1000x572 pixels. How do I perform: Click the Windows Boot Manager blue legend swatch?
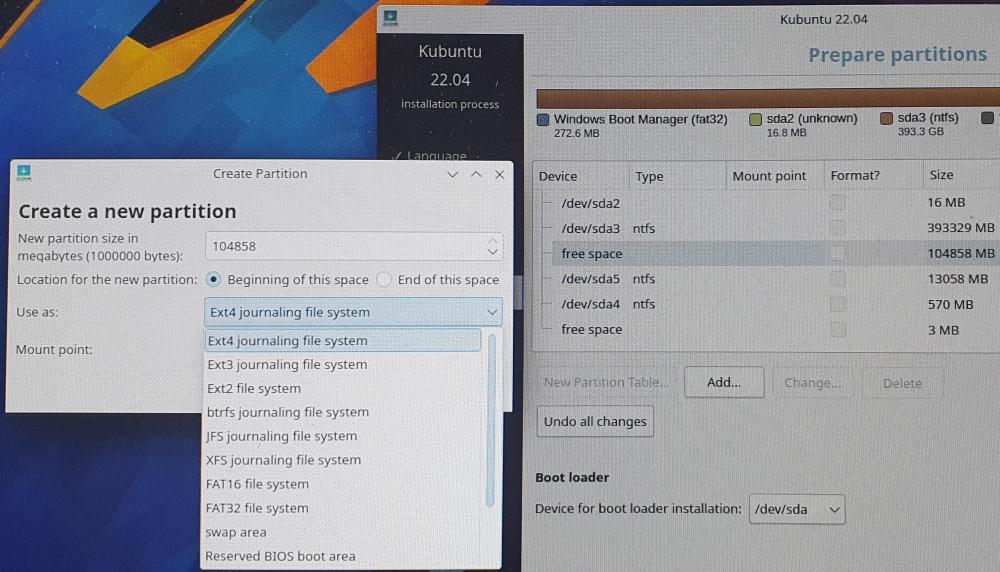point(543,119)
